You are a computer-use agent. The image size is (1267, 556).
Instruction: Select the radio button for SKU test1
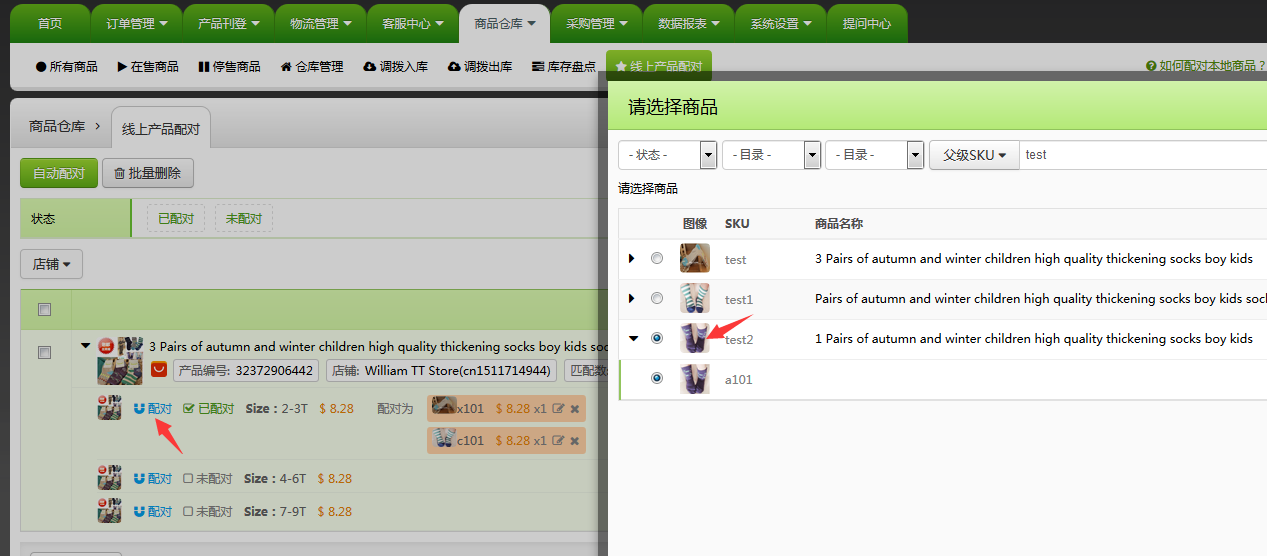point(657,298)
